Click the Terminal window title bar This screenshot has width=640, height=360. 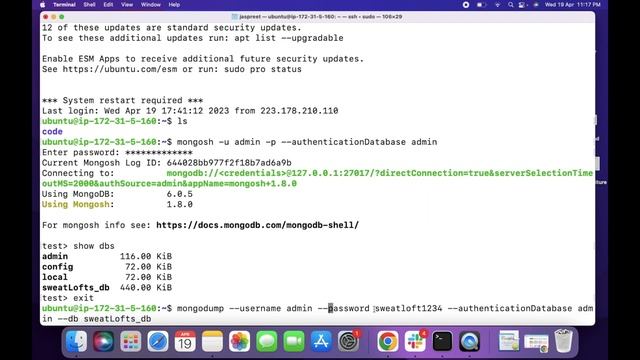pyautogui.click(x=317, y=17)
